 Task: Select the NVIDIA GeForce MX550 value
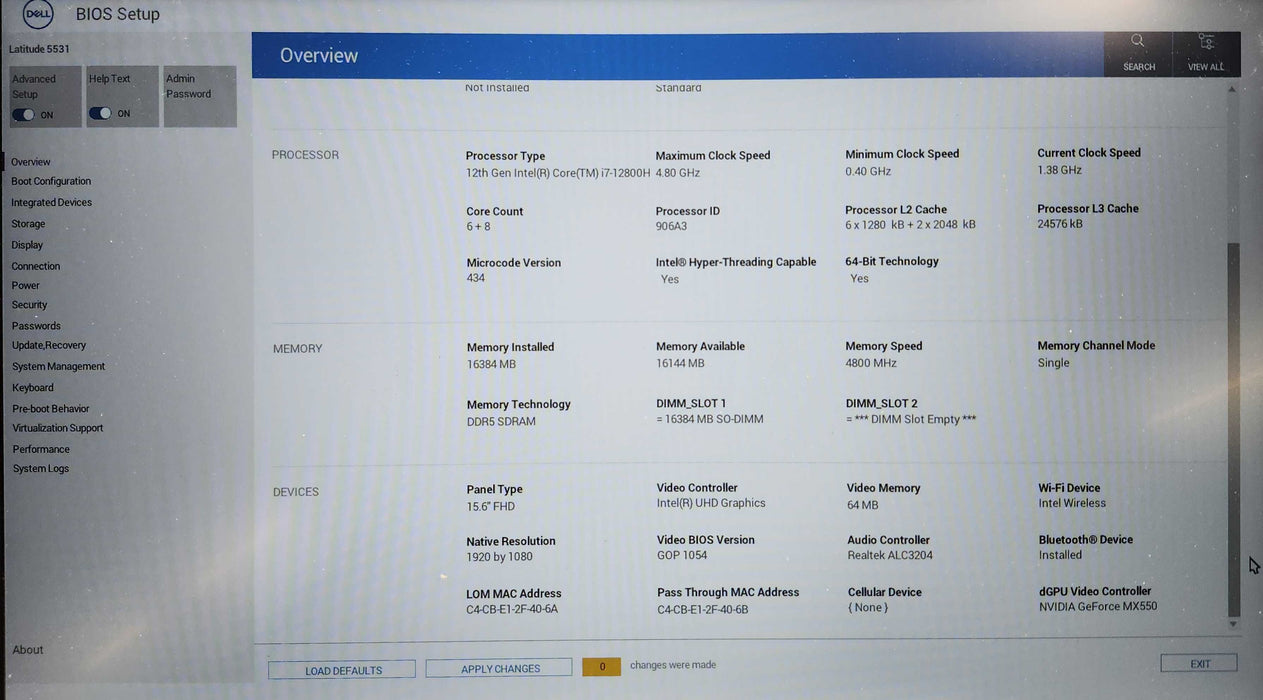tap(1098, 606)
